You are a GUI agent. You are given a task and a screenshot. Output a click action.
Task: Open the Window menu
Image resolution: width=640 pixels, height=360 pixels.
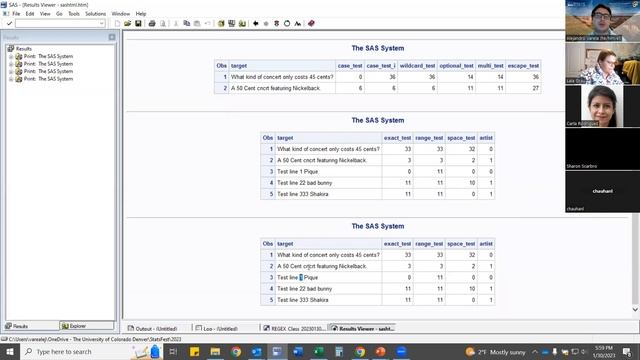120,14
